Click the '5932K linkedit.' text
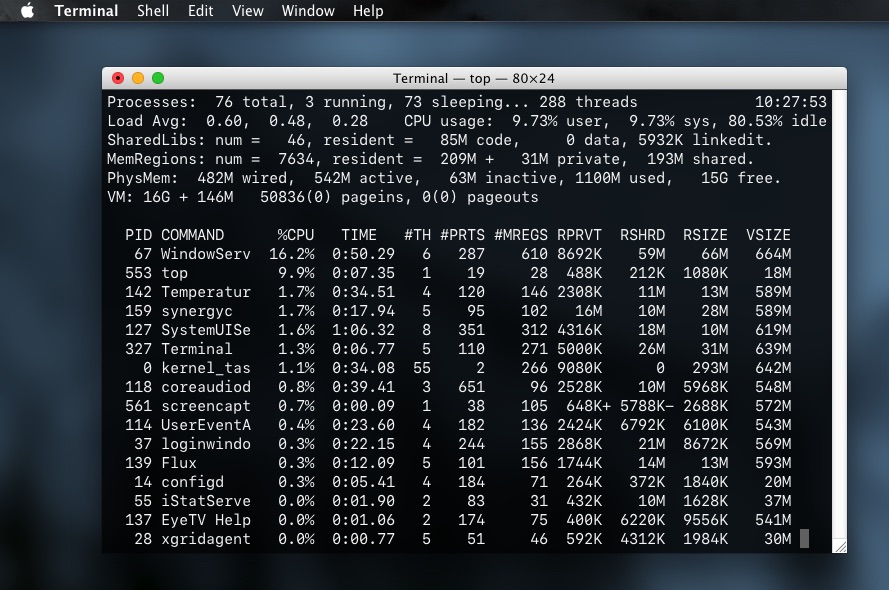 [x=705, y=140]
